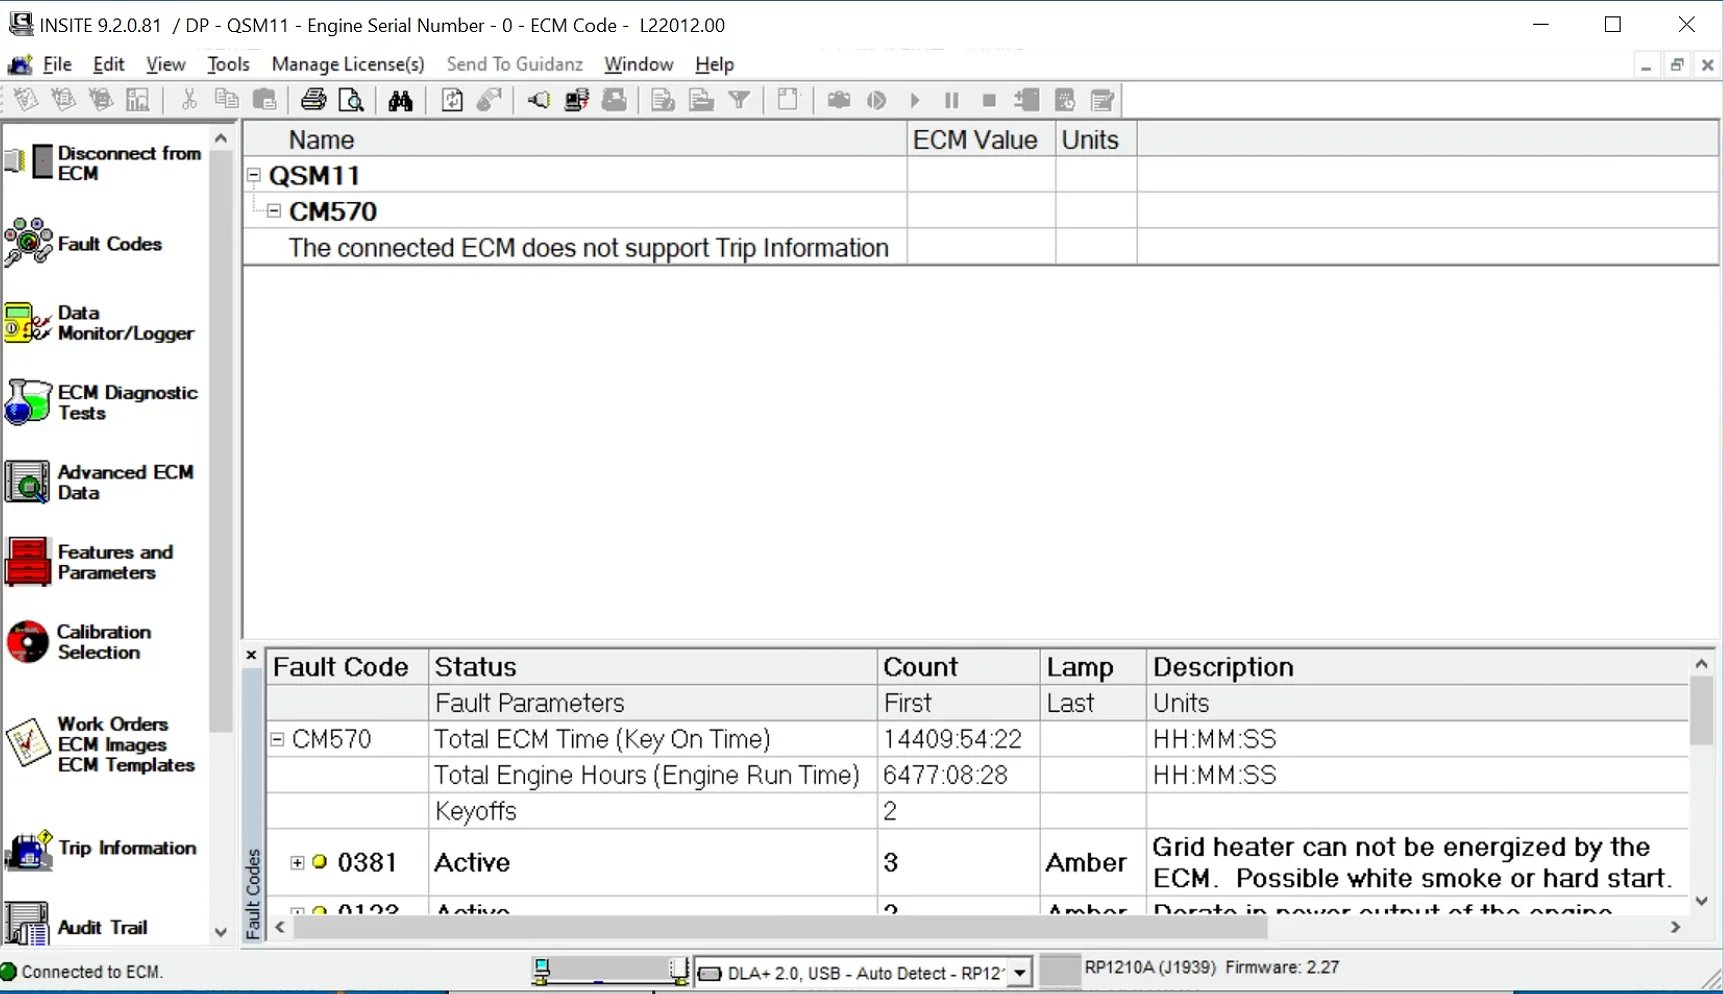1723x994 pixels.
Task: Click Disconnect from ECM
Action: pyautogui.click(x=104, y=163)
